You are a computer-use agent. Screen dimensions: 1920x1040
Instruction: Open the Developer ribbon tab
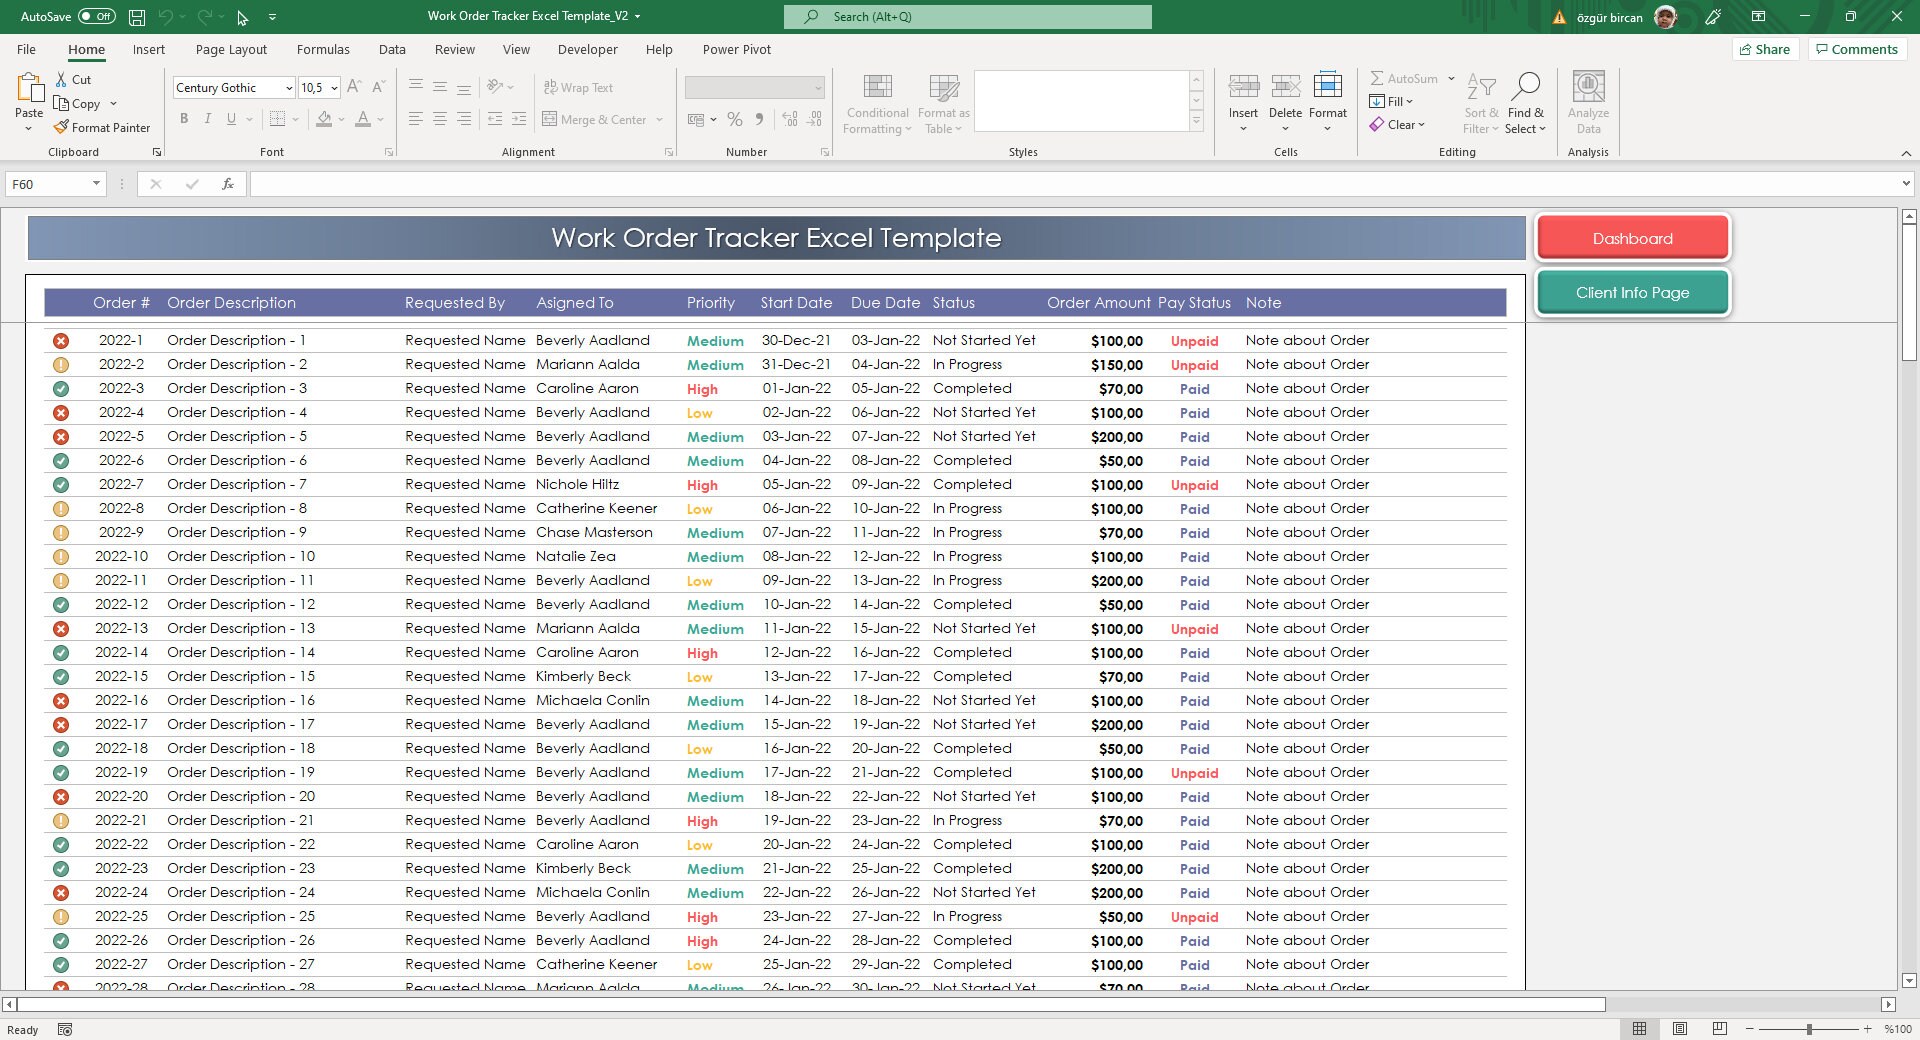(587, 49)
